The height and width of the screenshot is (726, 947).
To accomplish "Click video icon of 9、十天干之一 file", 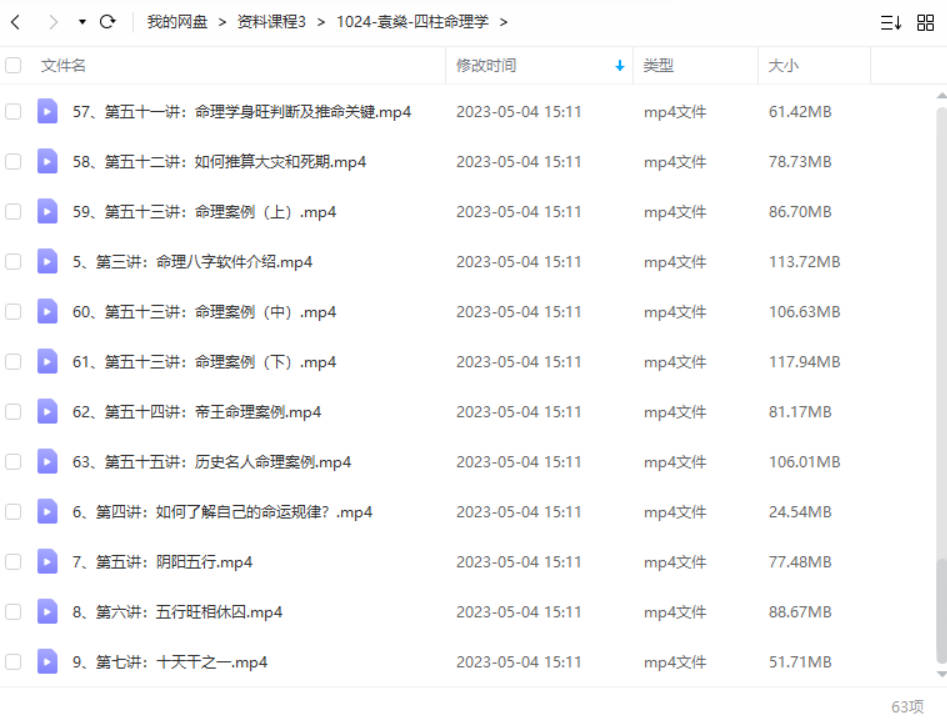I will click(x=47, y=662).
